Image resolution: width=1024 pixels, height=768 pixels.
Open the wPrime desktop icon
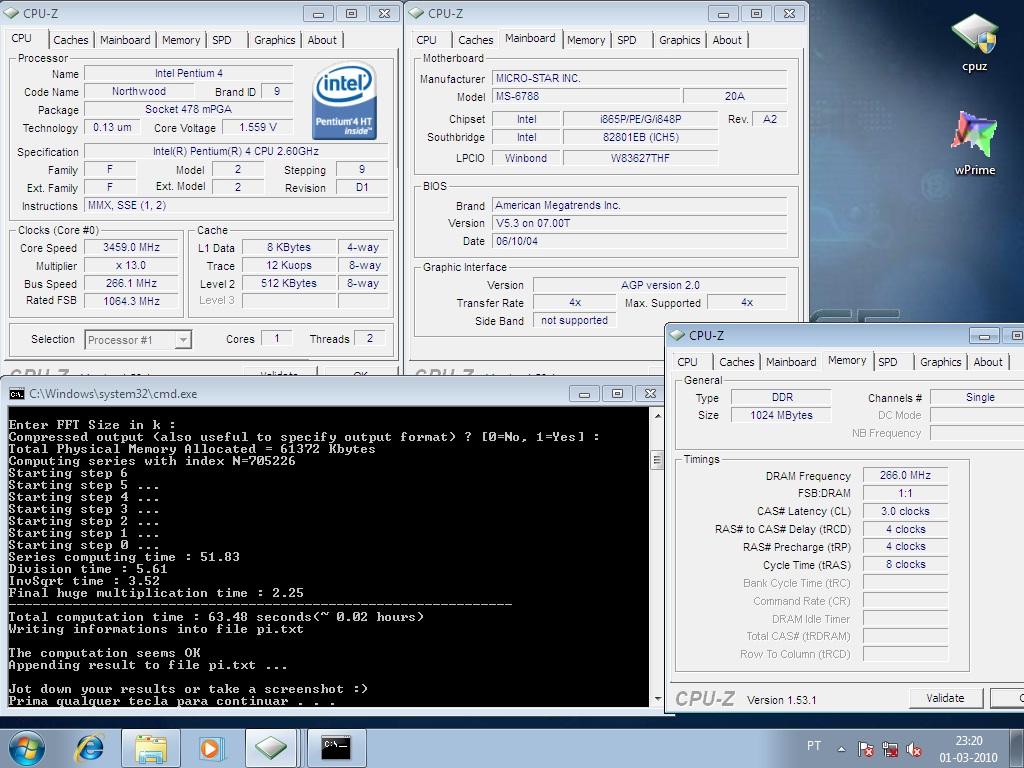(974, 142)
